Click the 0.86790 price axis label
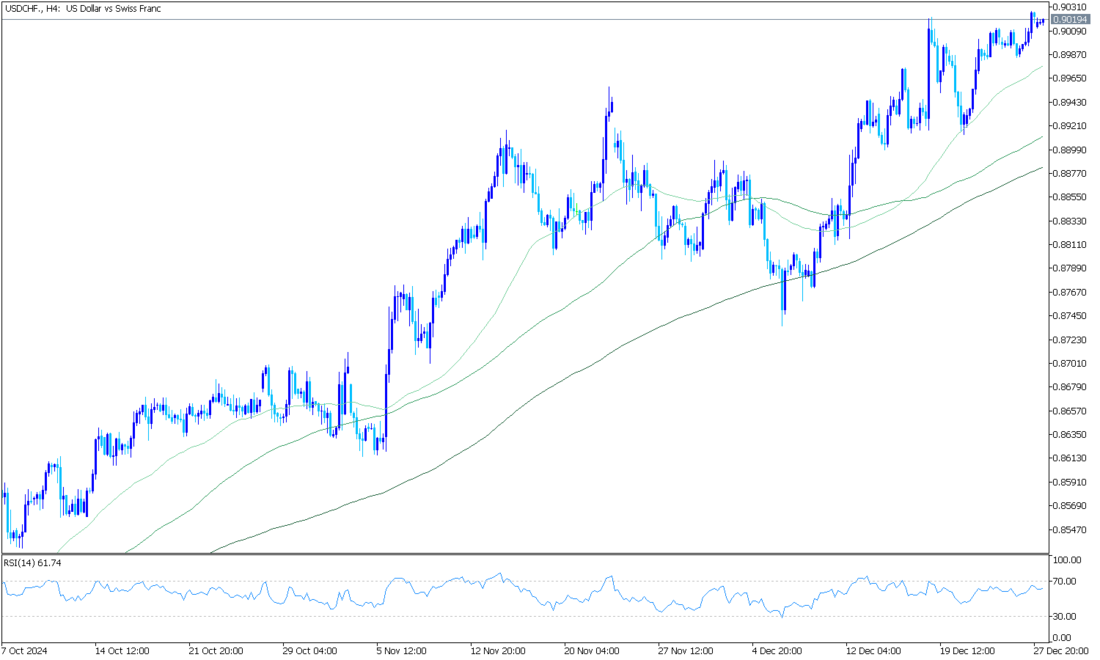 (x=1069, y=387)
